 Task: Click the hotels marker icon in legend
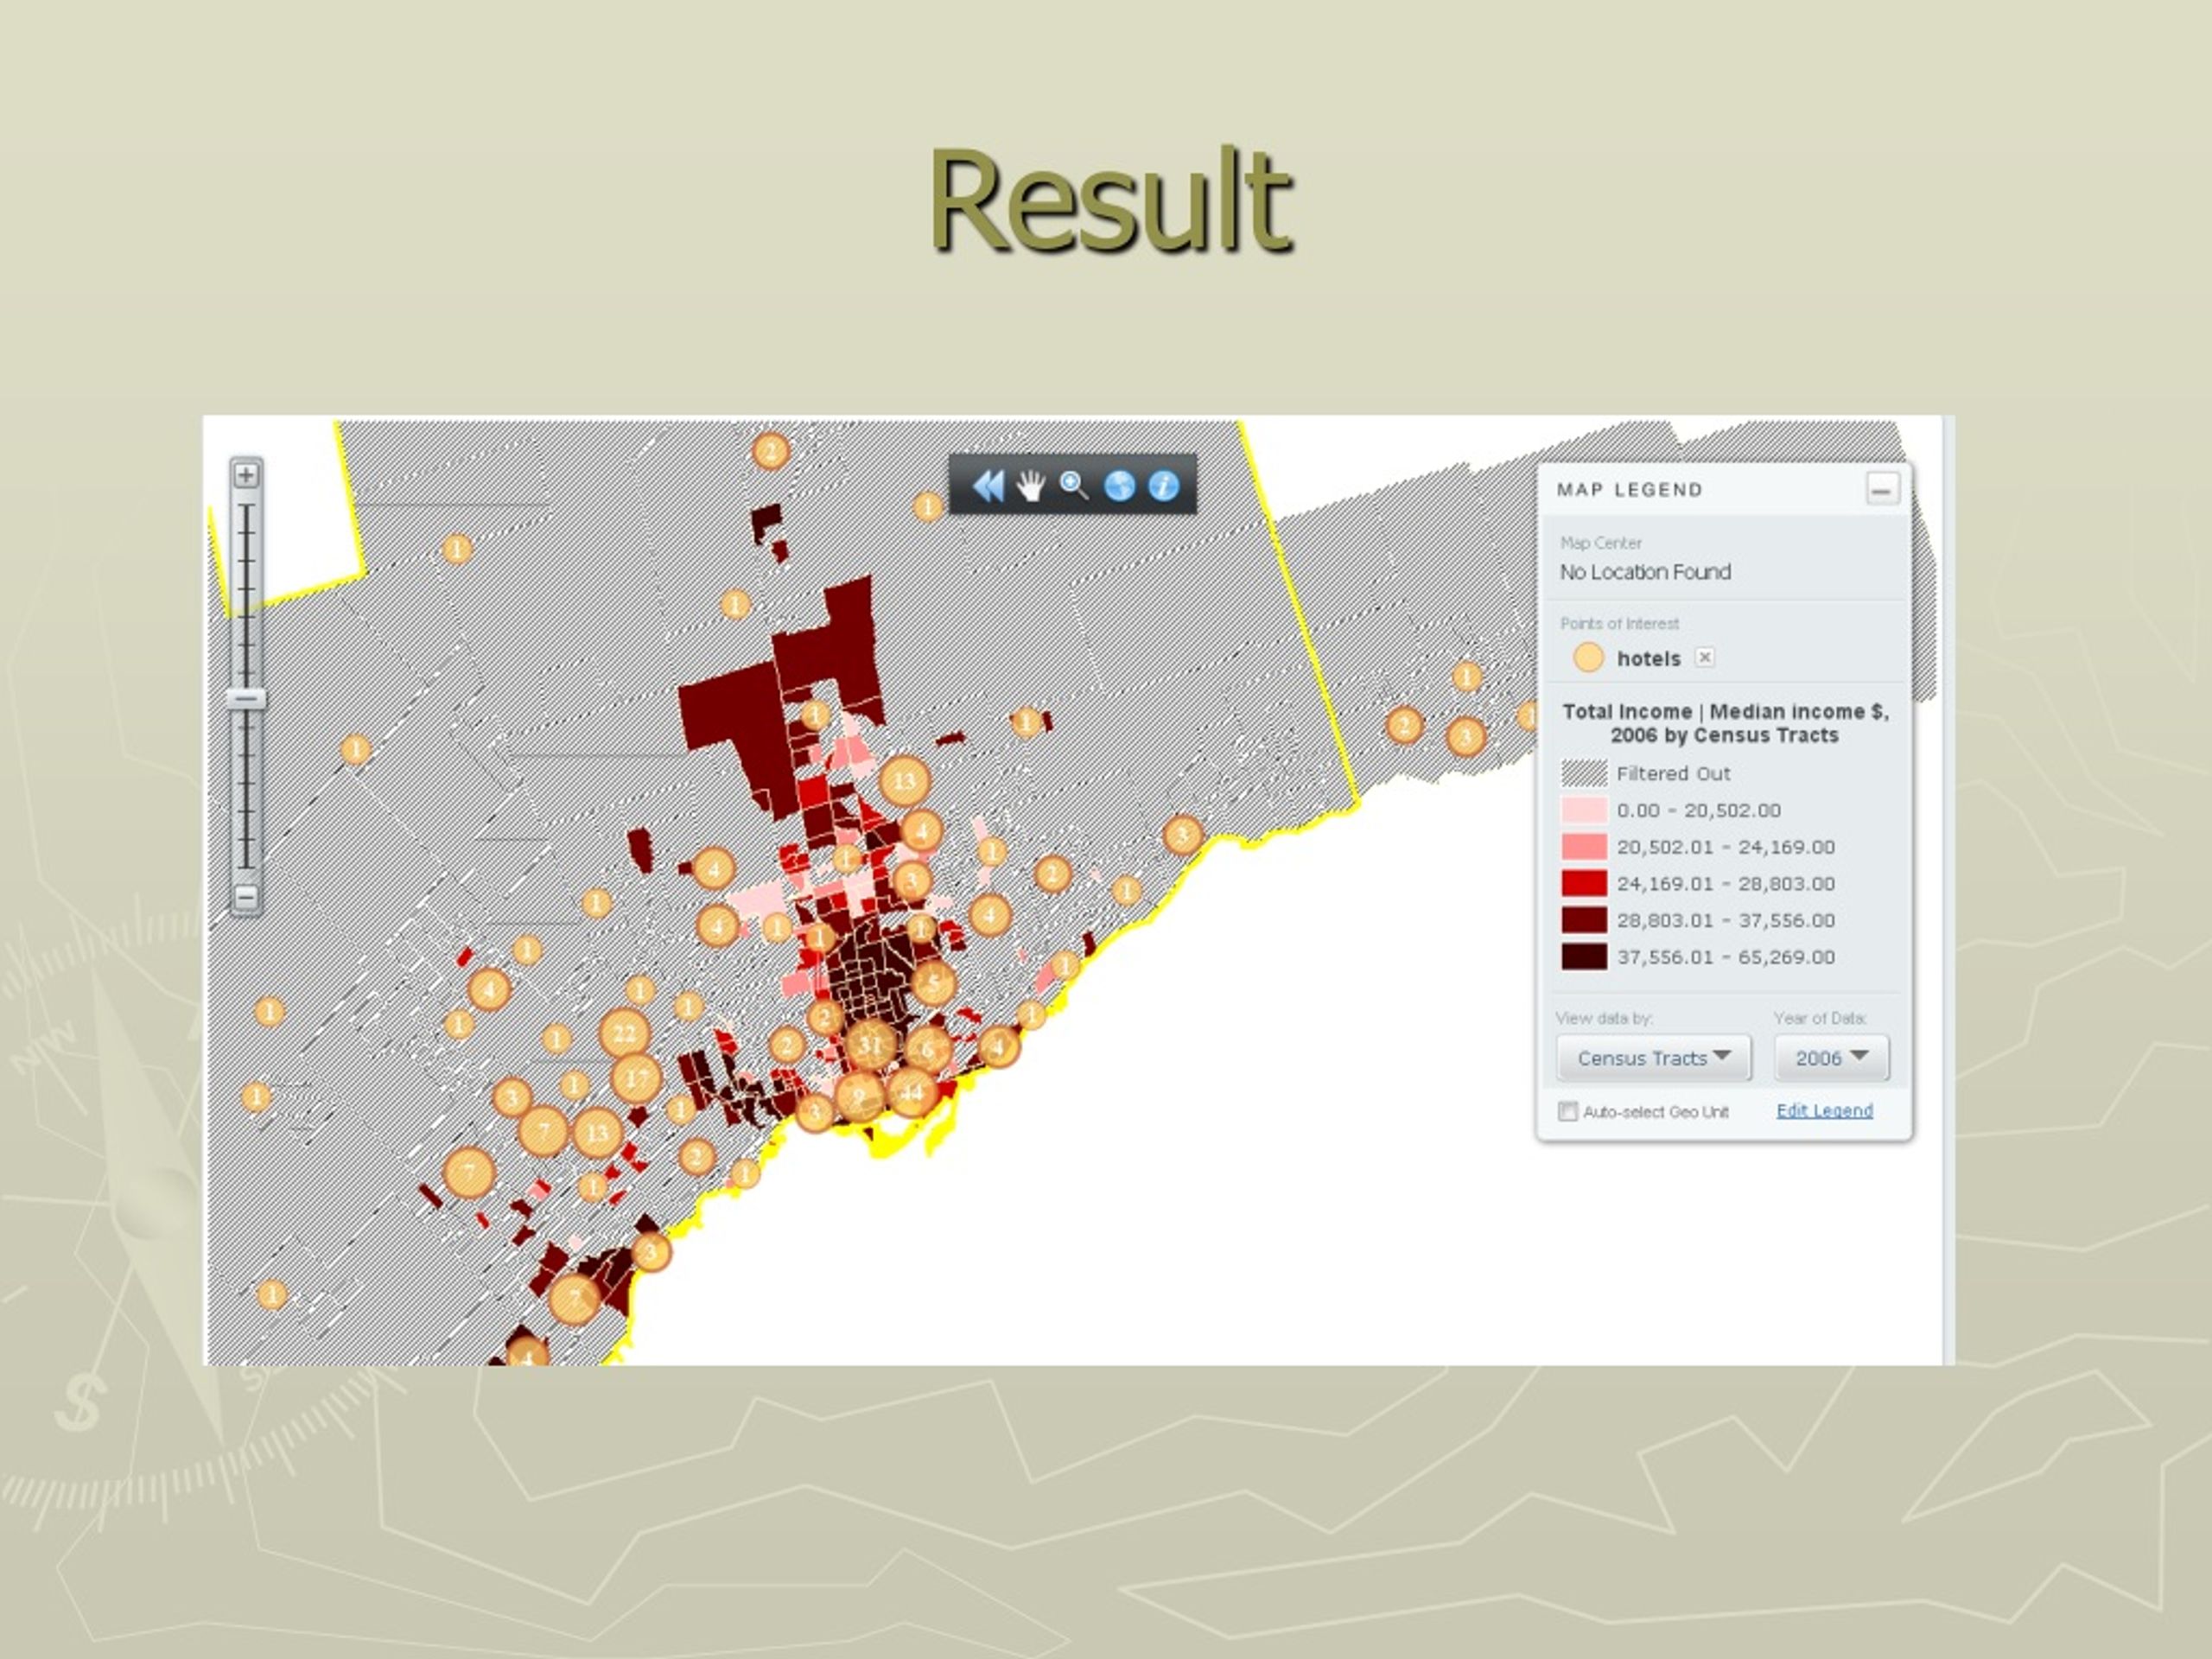(x=1588, y=657)
